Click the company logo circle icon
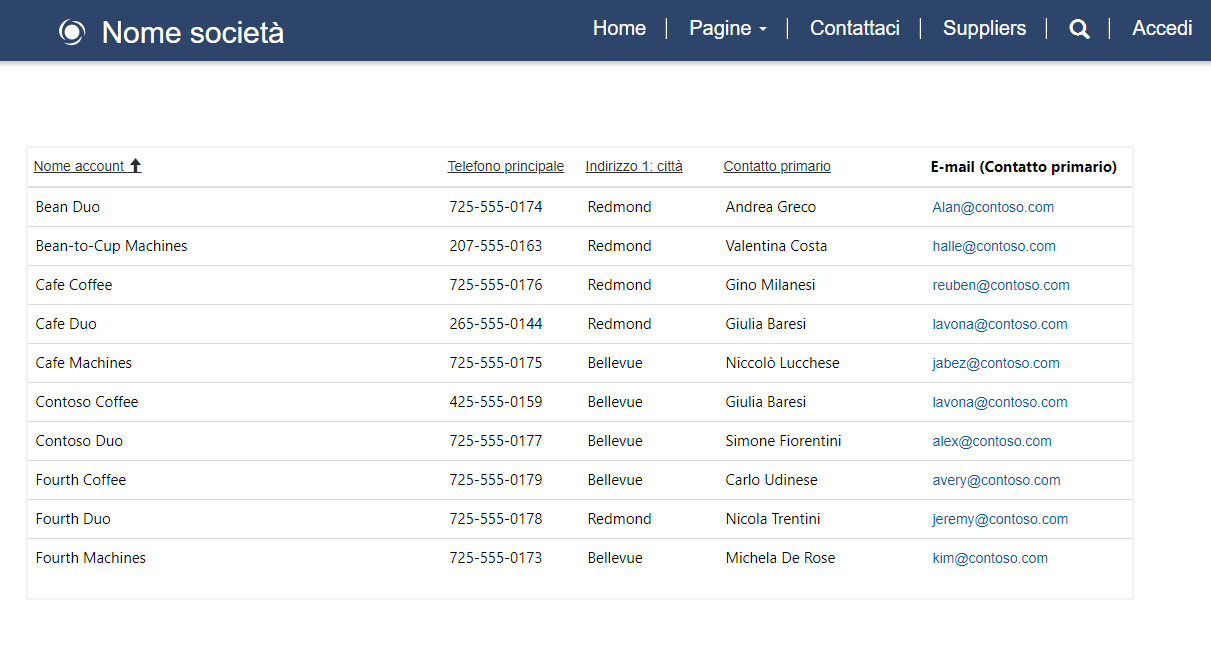The width and height of the screenshot is (1211, 645). pyautogui.click(x=72, y=32)
